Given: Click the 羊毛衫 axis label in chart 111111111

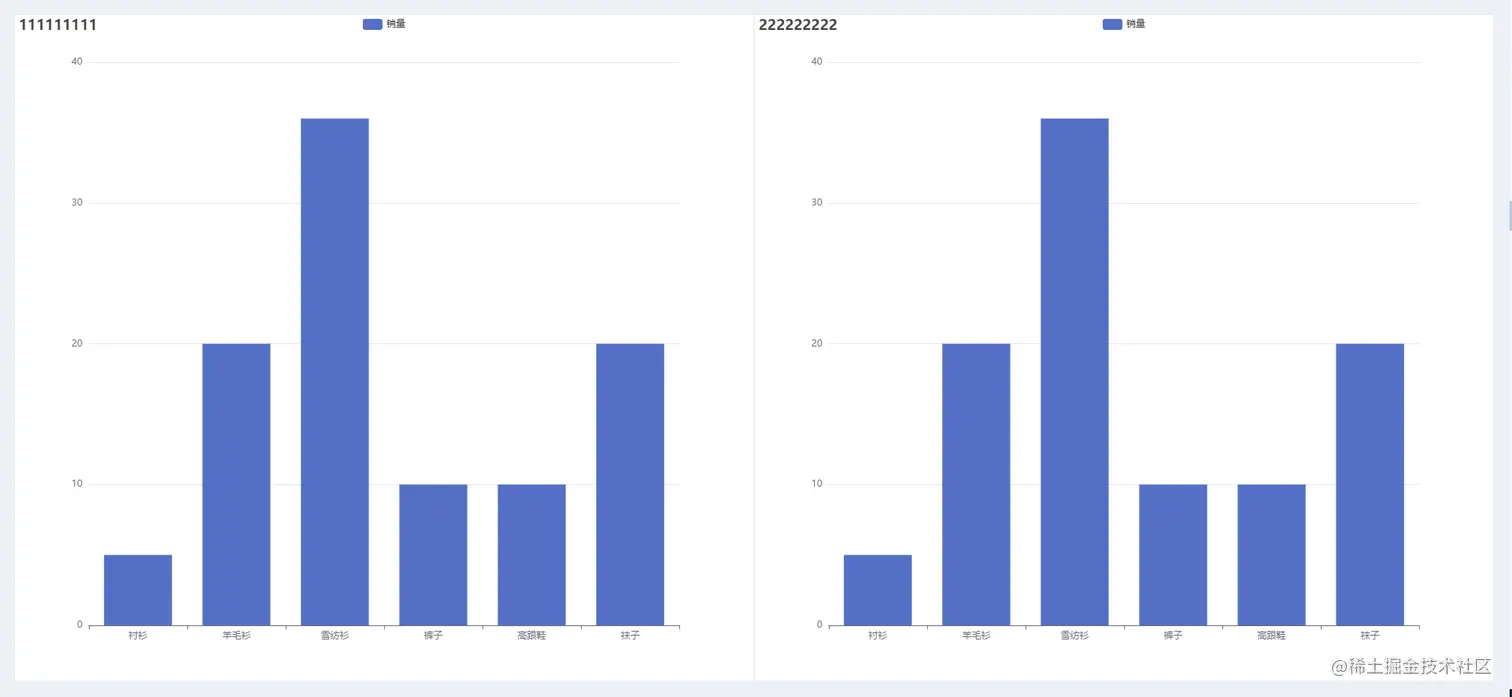Looking at the screenshot, I should click(236, 636).
